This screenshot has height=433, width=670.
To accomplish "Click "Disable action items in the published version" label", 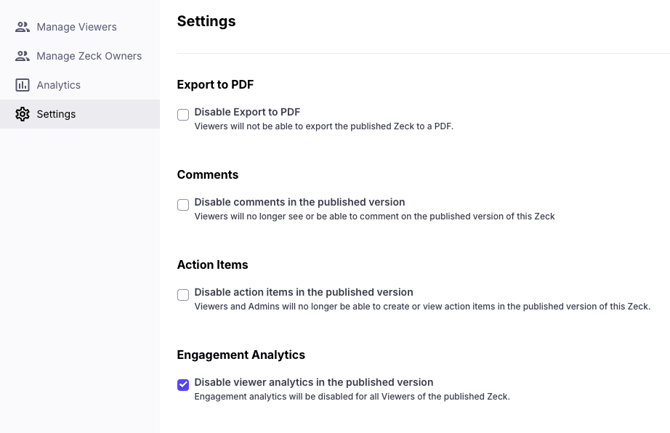I will pos(303,292).
